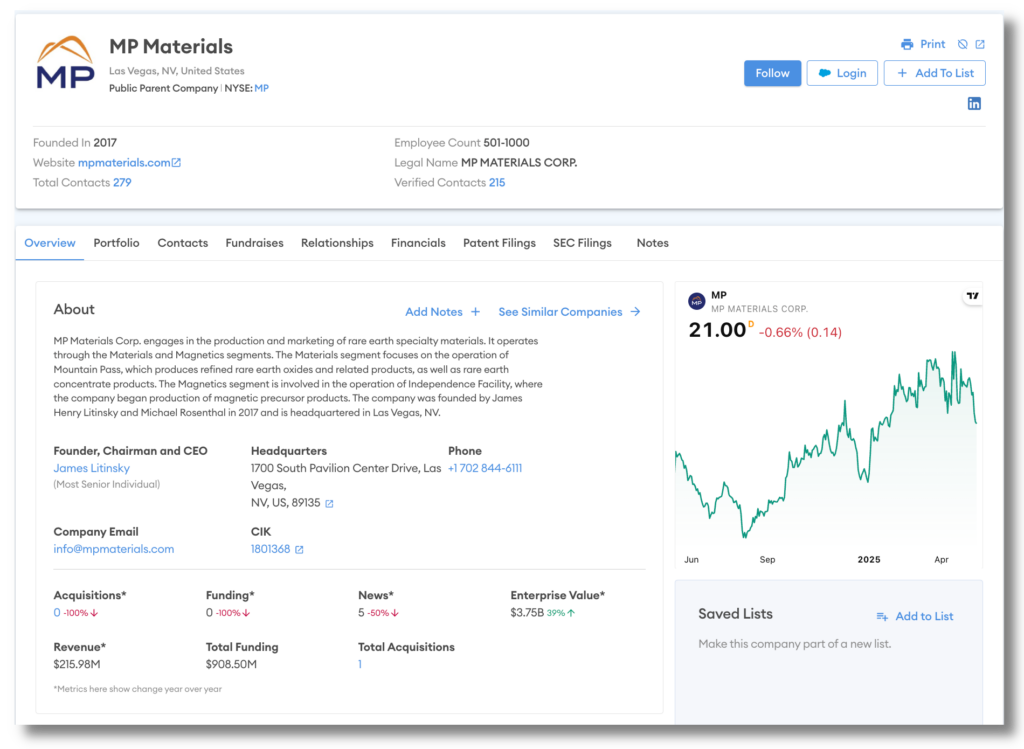The width and height of the screenshot is (1024, 749).
Task: Open the Fundraises tab
Action: click(x=255, y=243)
